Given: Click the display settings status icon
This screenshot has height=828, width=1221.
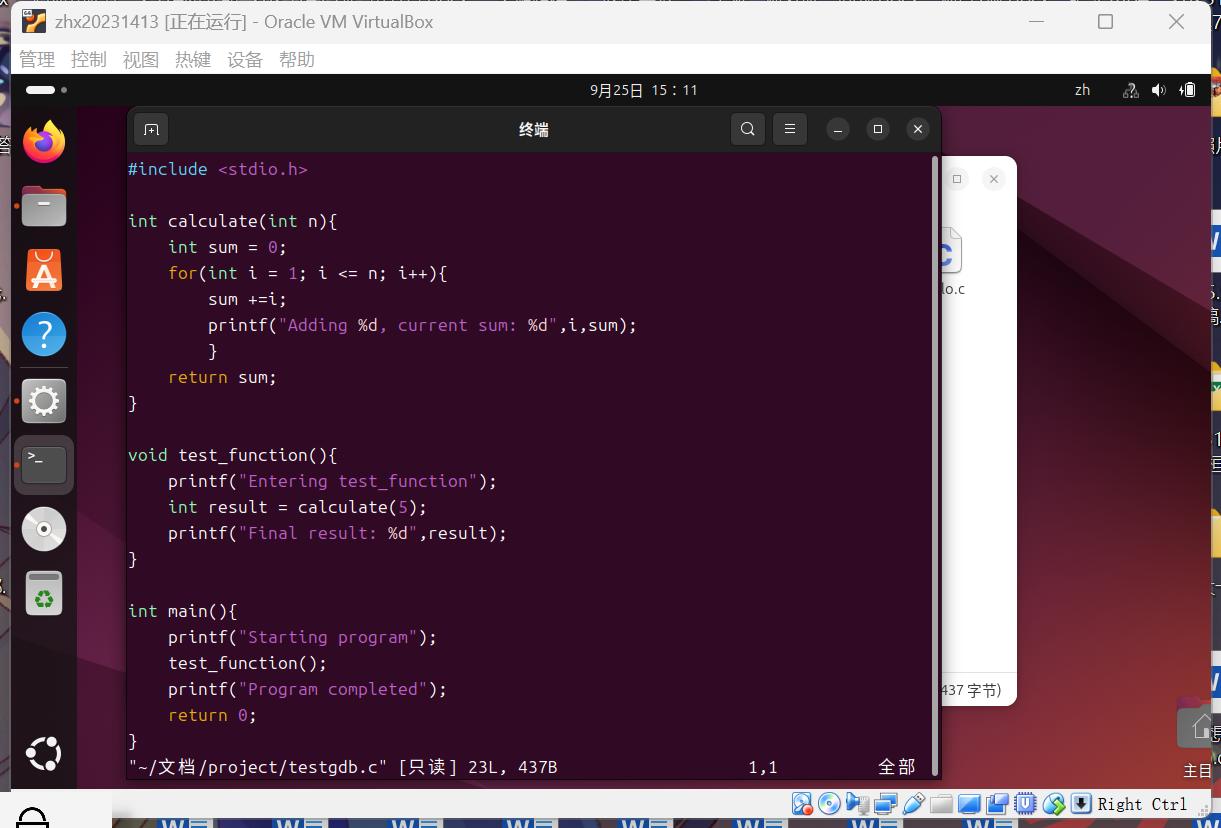Looking at the screenshot, I should click(x=968, y=804).
